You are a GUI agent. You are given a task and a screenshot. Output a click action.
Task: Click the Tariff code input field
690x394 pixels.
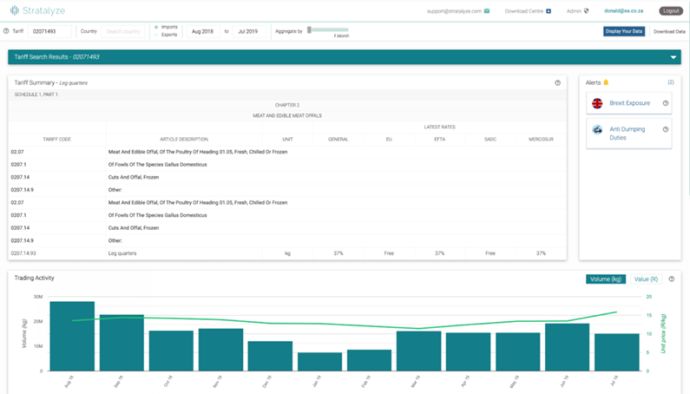[50, 32]
